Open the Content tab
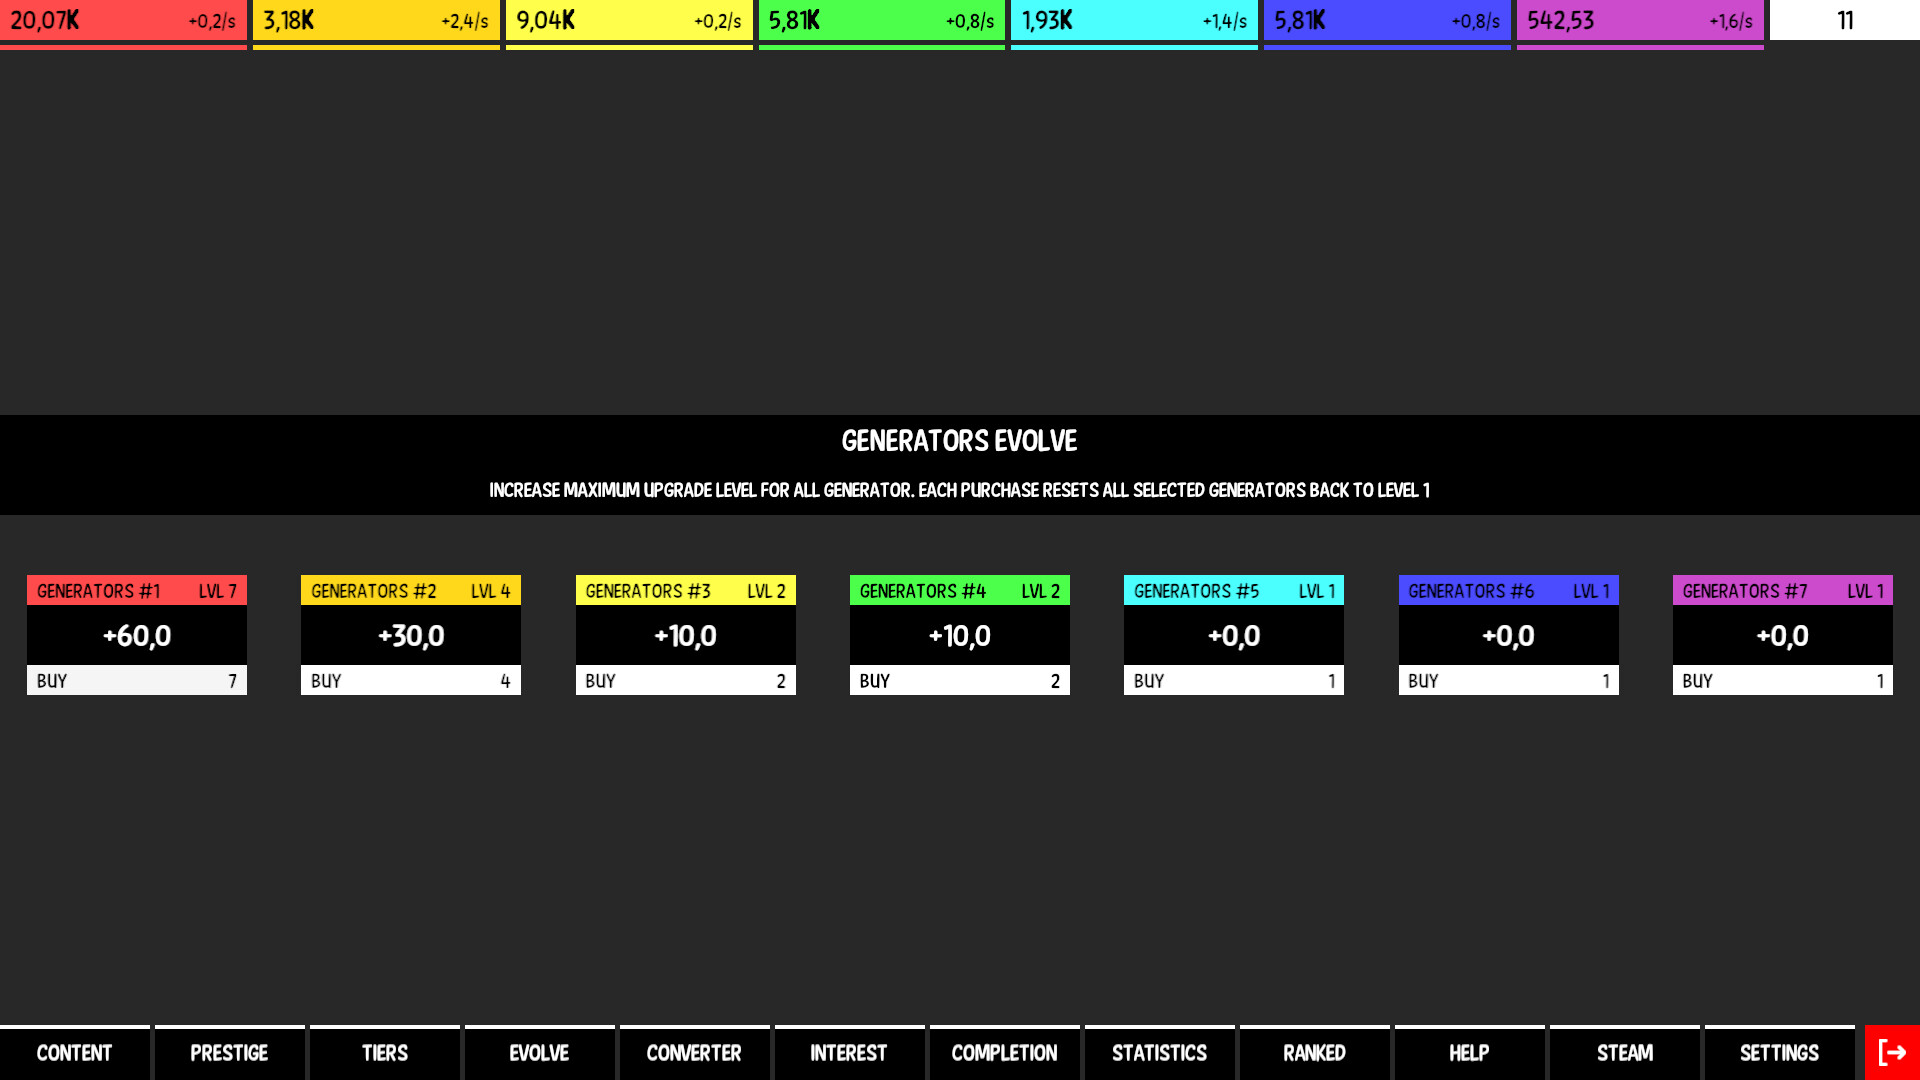The height and width of the screenshot is (1080, 1920). 75,1052
